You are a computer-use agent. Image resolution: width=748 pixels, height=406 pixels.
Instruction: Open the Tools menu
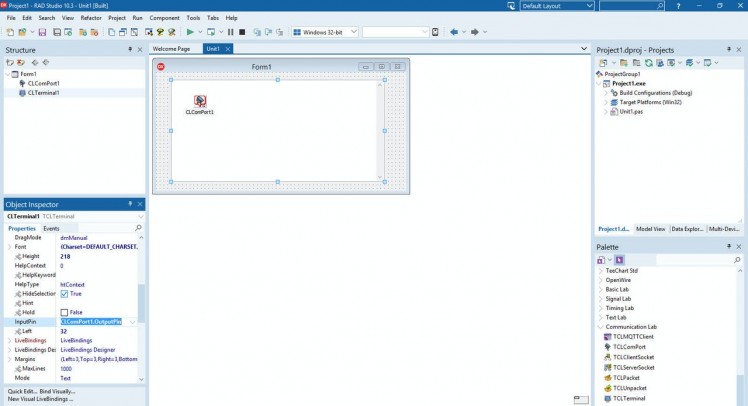click(193, 18)
